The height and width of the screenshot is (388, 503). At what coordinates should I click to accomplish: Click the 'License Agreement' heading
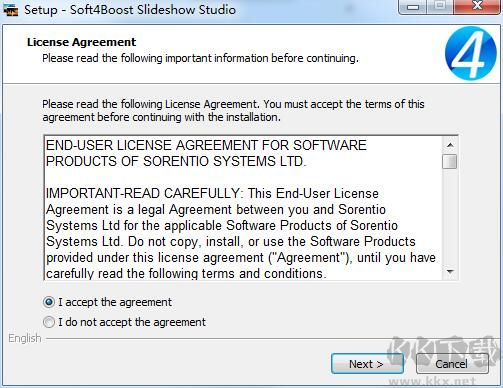pyautogui.click(x=81, y=42)
